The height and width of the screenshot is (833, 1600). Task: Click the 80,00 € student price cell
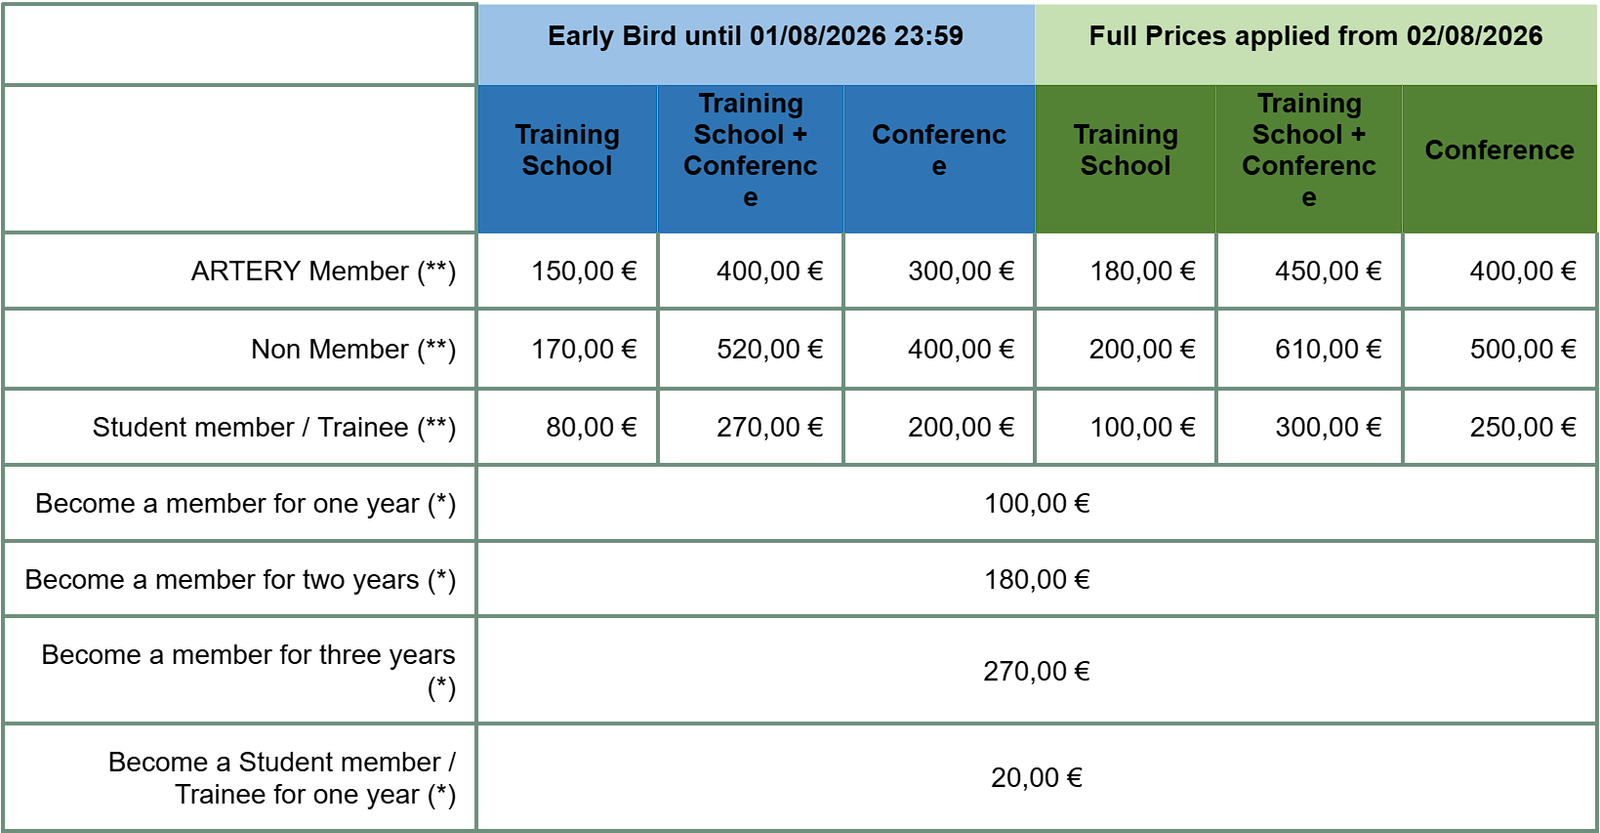click(591, 427)
